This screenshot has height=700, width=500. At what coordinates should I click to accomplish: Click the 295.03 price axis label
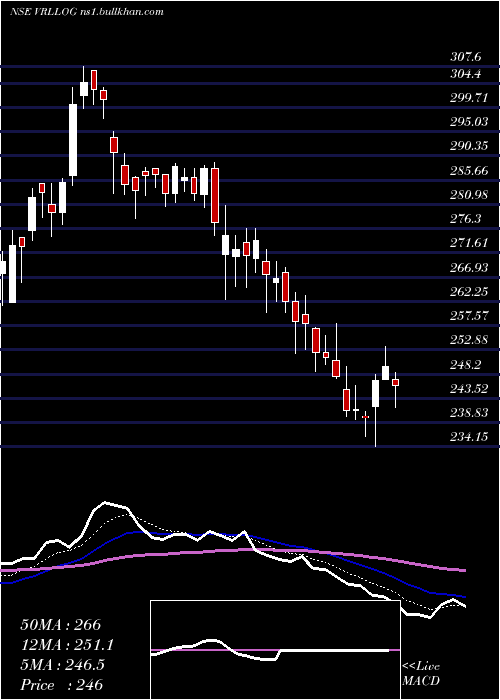[x=469, y=122]
